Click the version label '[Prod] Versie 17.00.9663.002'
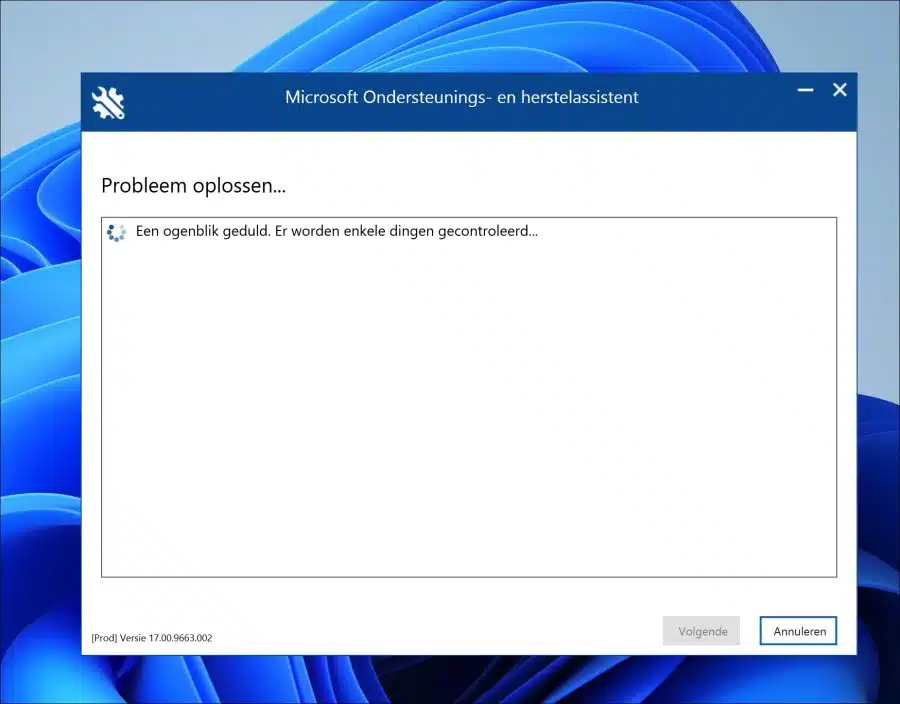900x704 pixels. [x=152, y=637]
